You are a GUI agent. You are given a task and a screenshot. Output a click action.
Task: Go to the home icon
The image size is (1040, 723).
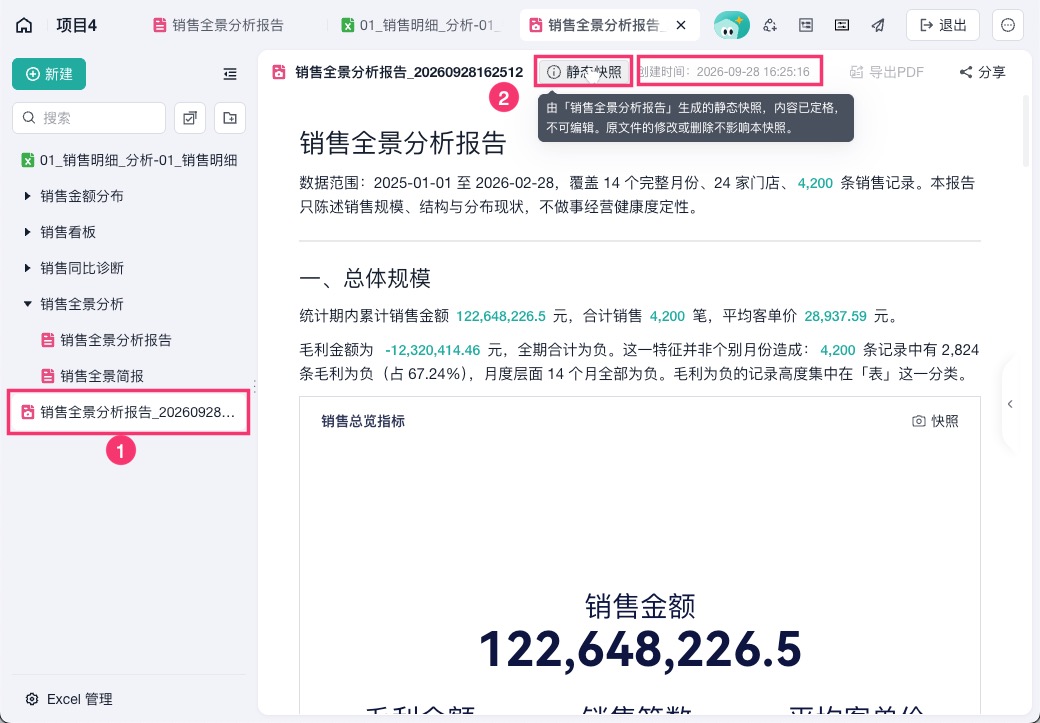[24, 26]
